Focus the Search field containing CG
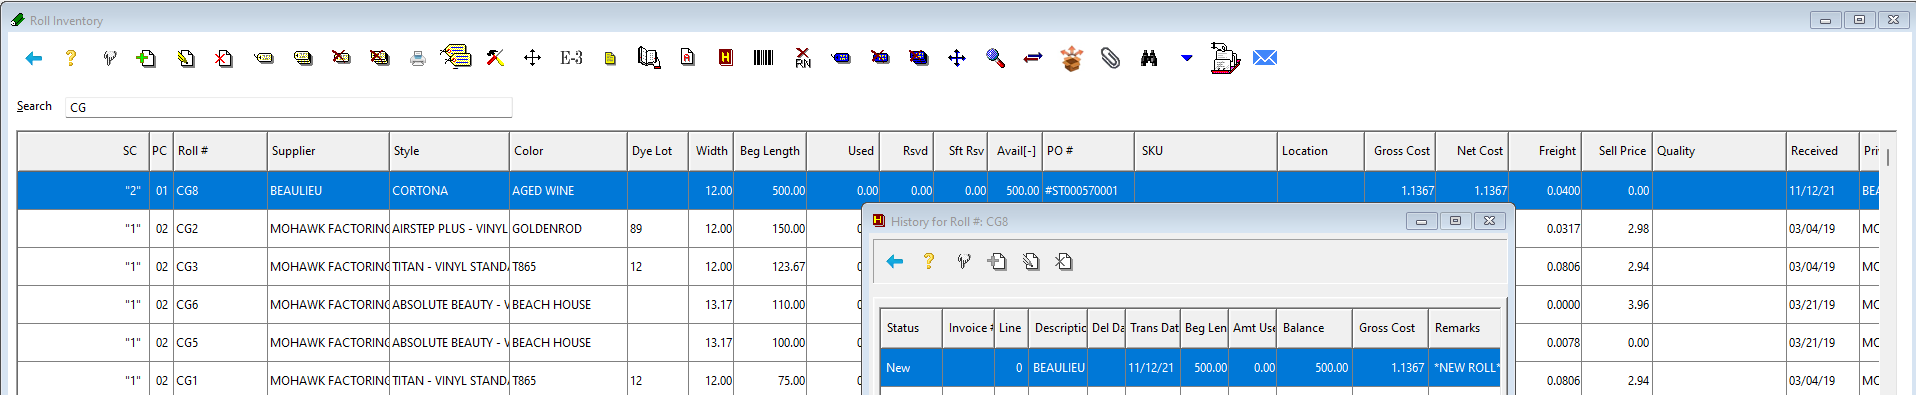This screenshot has height=395, width=1916. 289,107
